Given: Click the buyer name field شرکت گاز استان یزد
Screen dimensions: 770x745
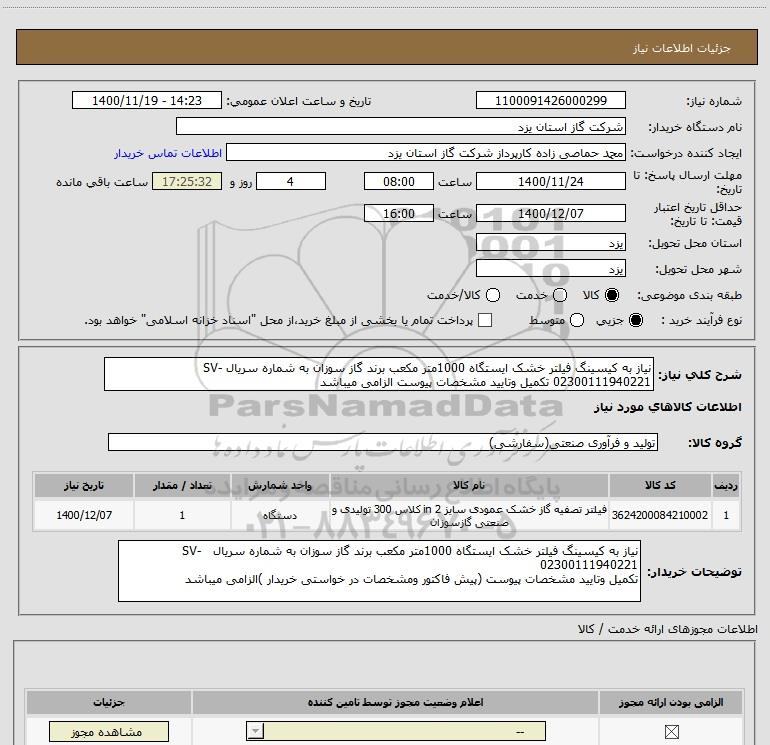Looking at the screenshot, I should click(401, 126).
